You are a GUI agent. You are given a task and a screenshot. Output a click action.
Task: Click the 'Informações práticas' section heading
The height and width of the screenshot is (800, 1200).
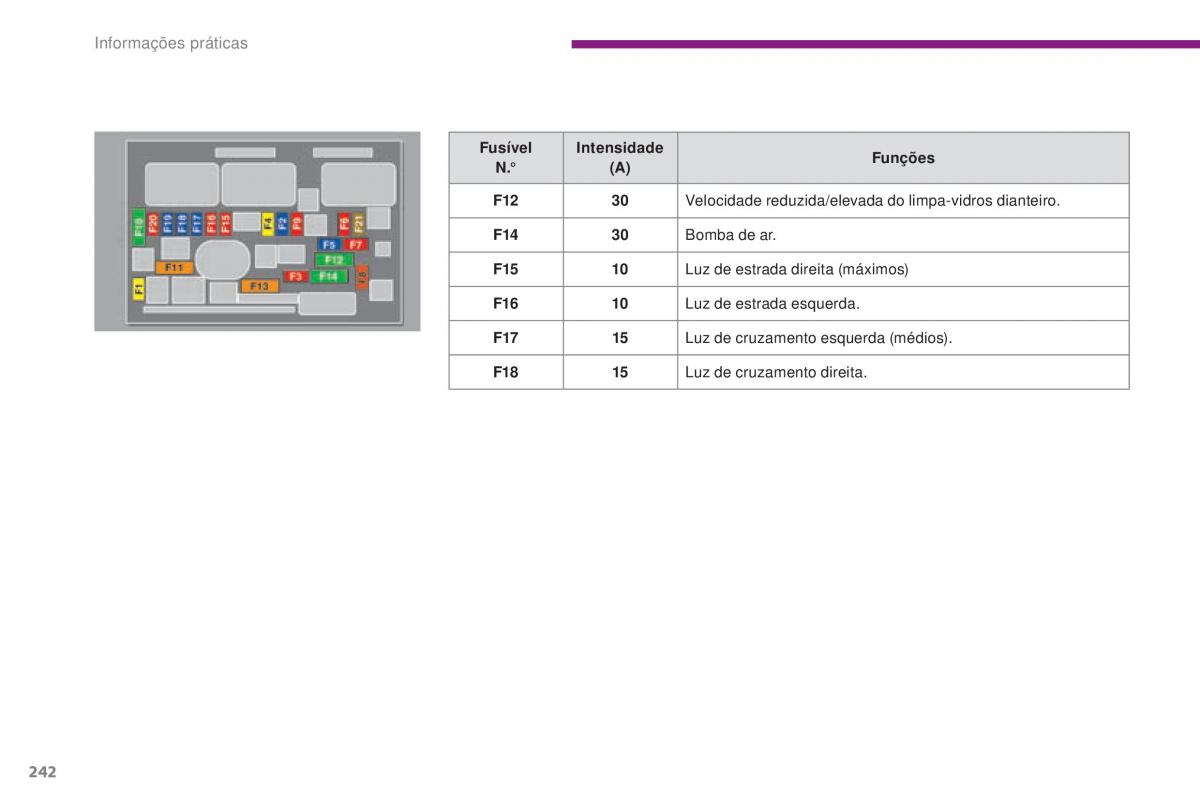click(171, 43)
